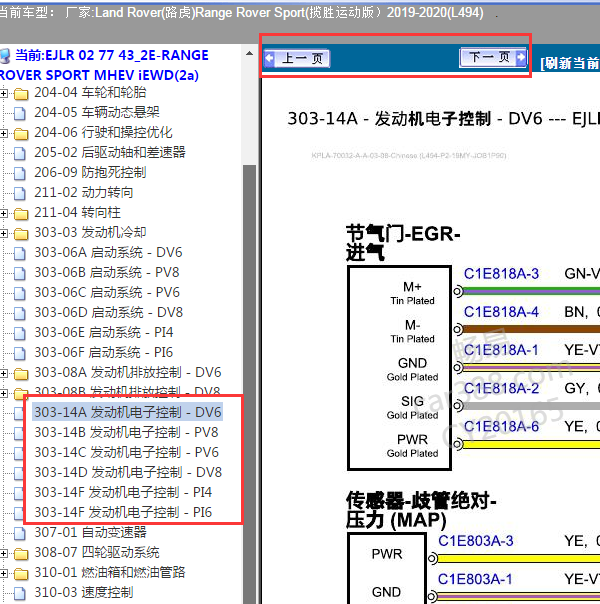
Task: Expand the 308-07 四轮驱动系统 folder
Action: pos(3,553)
